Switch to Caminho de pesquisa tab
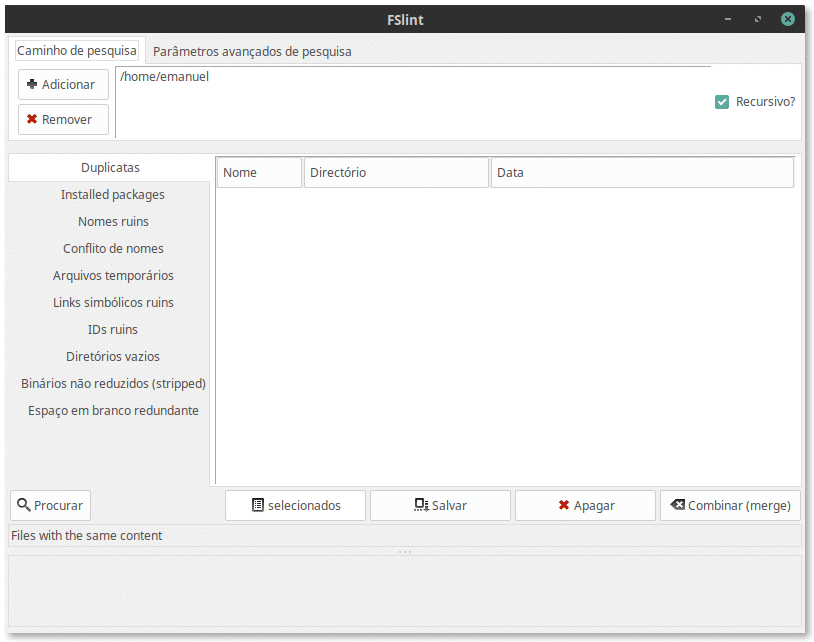Screen dimensions: 814x642 77,50
